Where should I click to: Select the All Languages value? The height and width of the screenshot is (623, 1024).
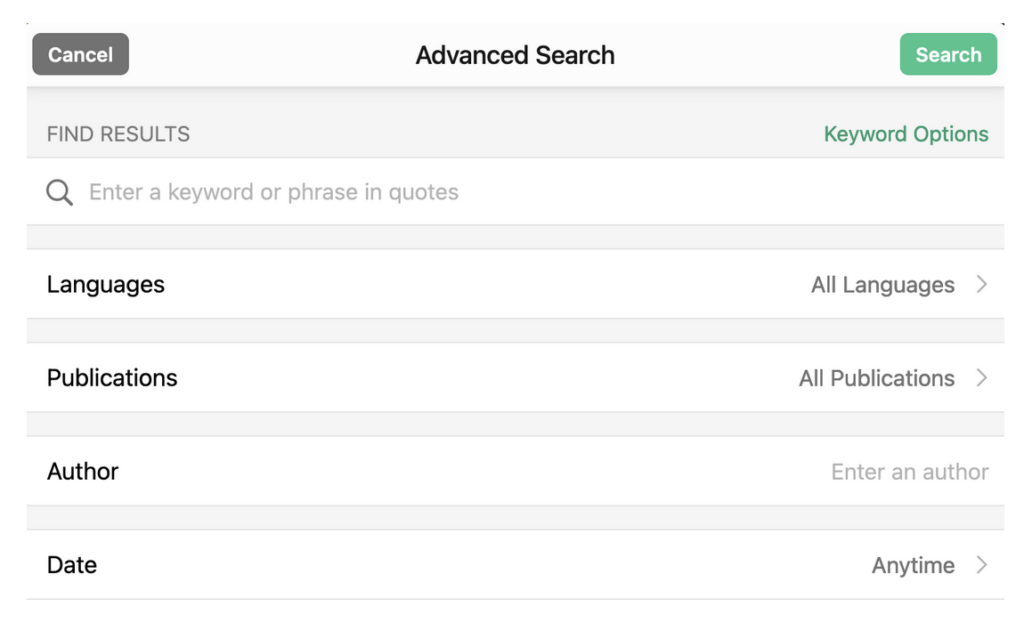click(882, 285)
